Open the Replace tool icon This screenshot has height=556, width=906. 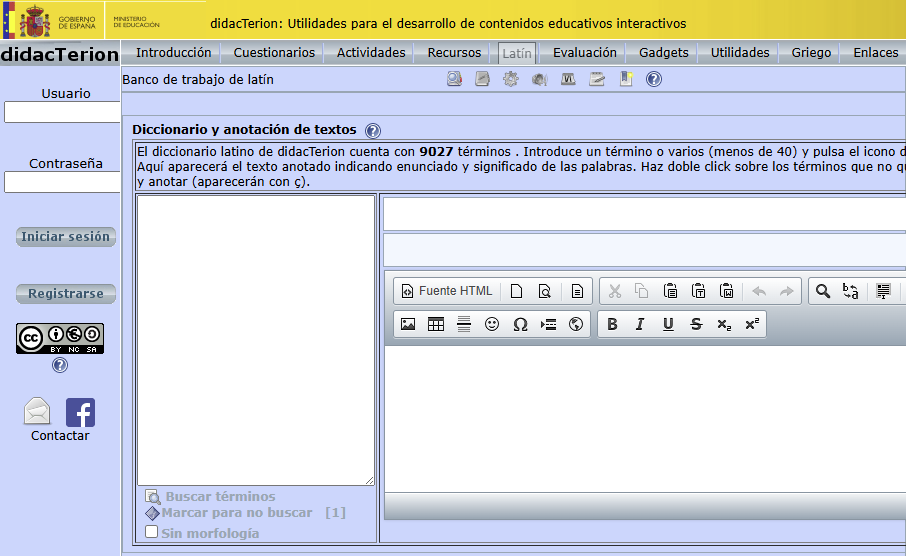pos(851,291)
